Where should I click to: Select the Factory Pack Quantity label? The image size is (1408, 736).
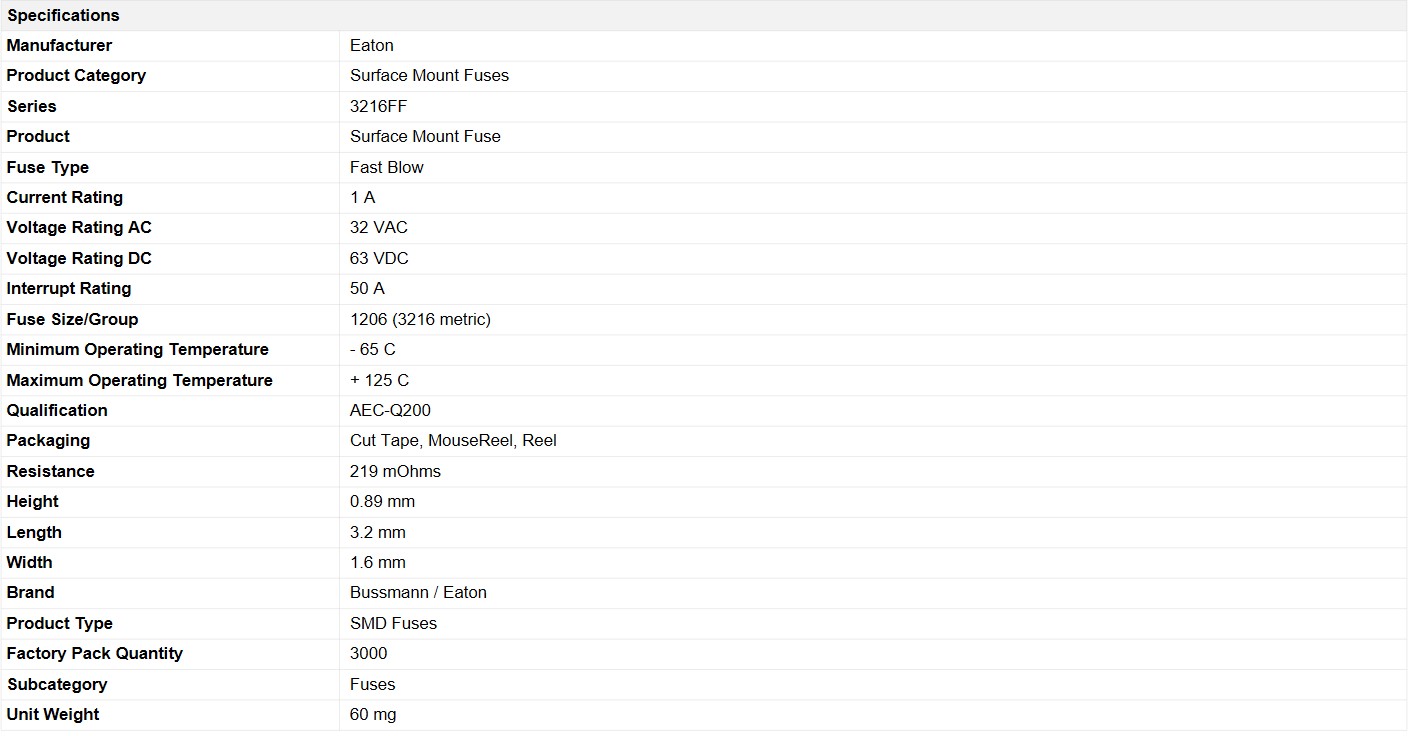pyautogui.click(x=95, y=653)
